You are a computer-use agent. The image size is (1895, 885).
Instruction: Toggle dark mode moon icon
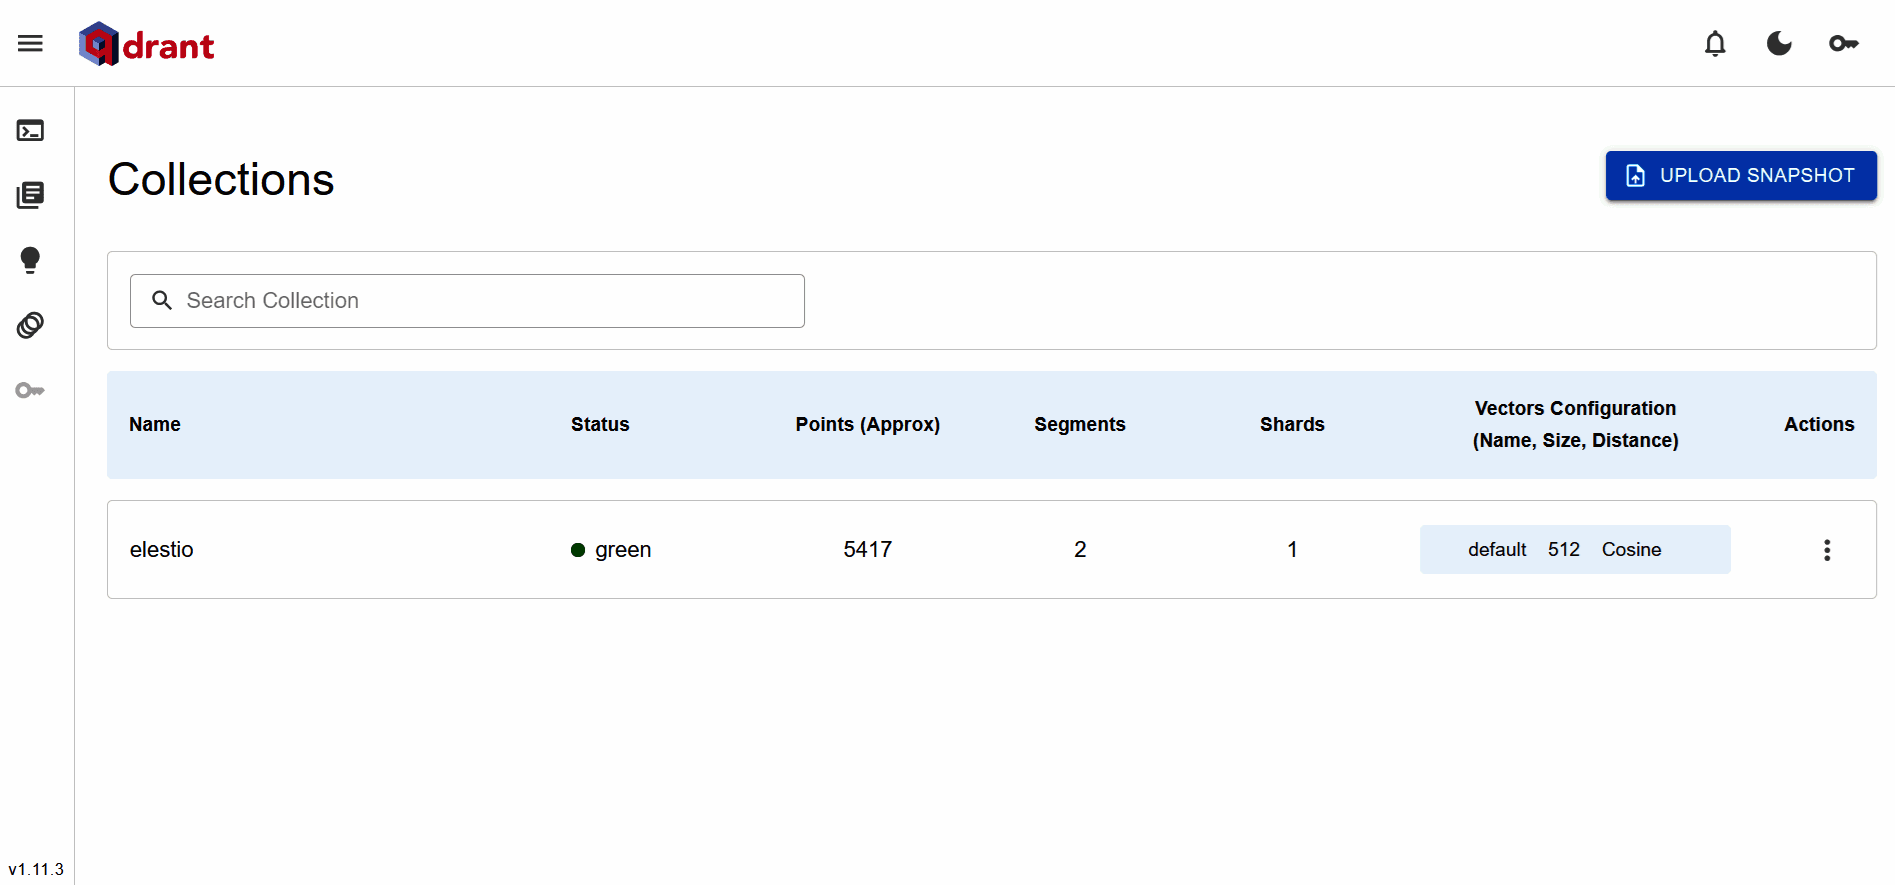coord(1779,43)
